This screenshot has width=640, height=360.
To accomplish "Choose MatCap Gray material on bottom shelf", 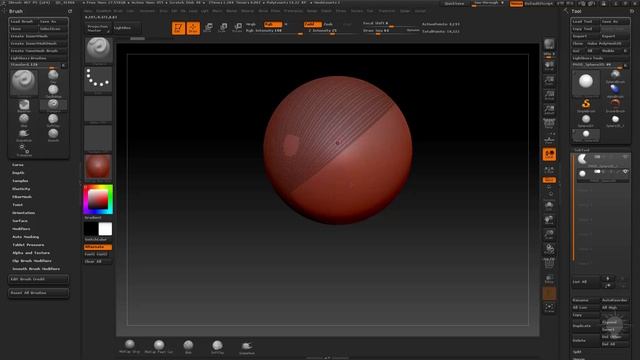I will [x=129, y=346].
